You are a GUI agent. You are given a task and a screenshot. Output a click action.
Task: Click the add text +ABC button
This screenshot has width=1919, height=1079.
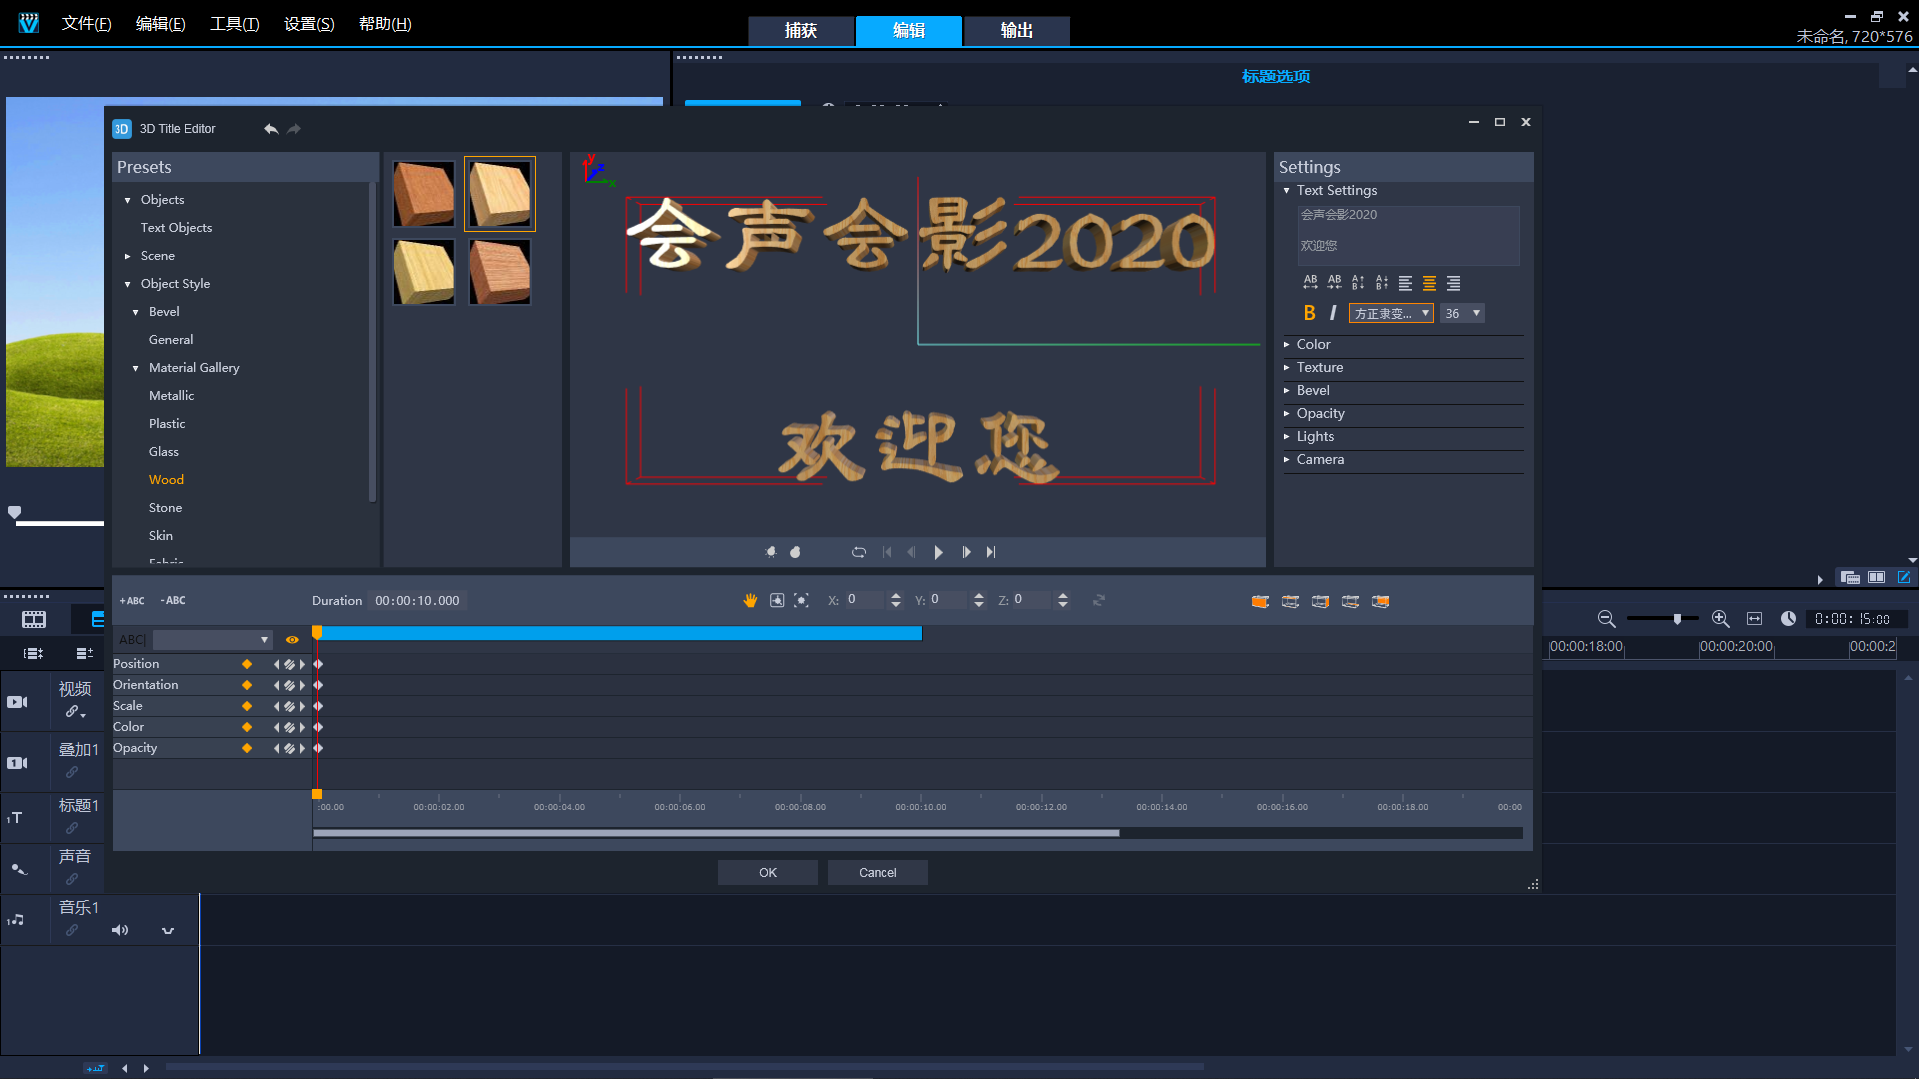[x=132, y=601]
